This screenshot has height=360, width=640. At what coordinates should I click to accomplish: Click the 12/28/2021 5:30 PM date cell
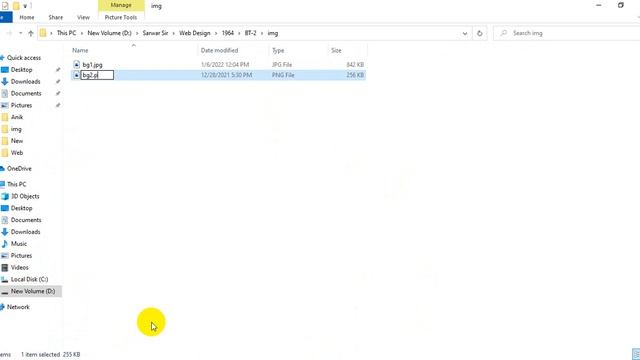click(226, 75)
